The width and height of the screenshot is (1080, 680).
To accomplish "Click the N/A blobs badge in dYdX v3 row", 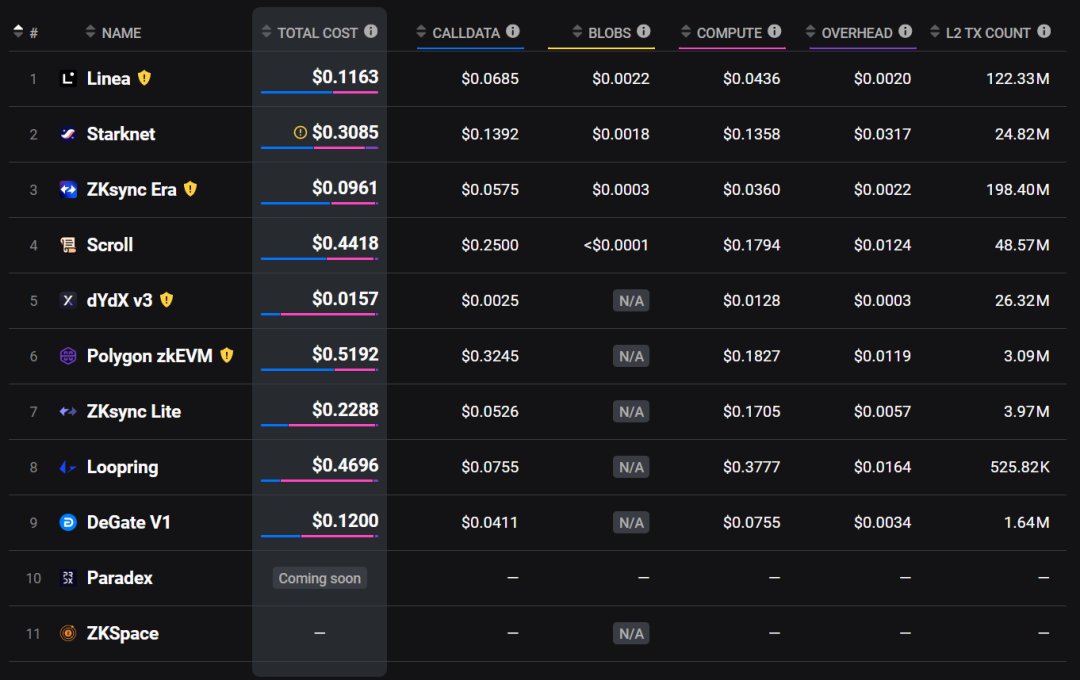I will pyautogui.click(x=631, y=300).
